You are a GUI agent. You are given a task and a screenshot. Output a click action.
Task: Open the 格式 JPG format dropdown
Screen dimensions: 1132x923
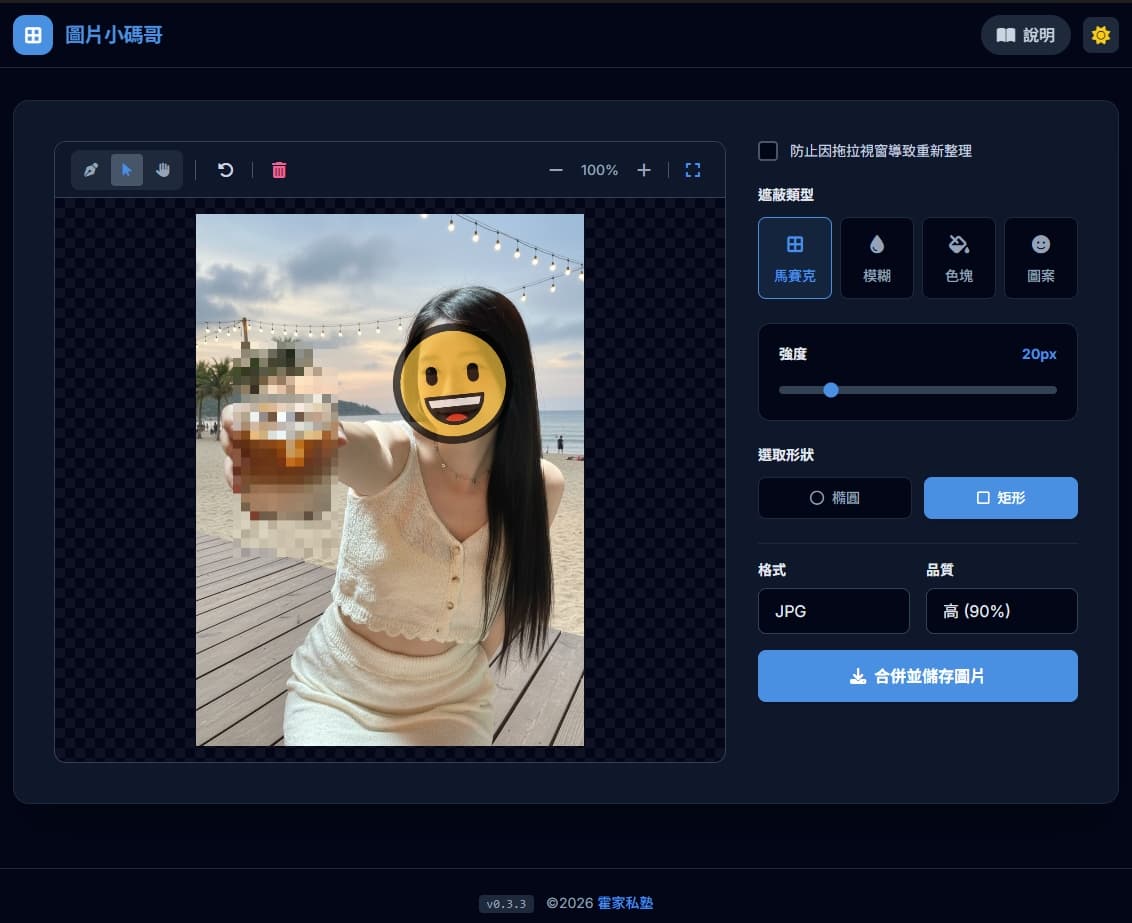[x=834, y=611]
